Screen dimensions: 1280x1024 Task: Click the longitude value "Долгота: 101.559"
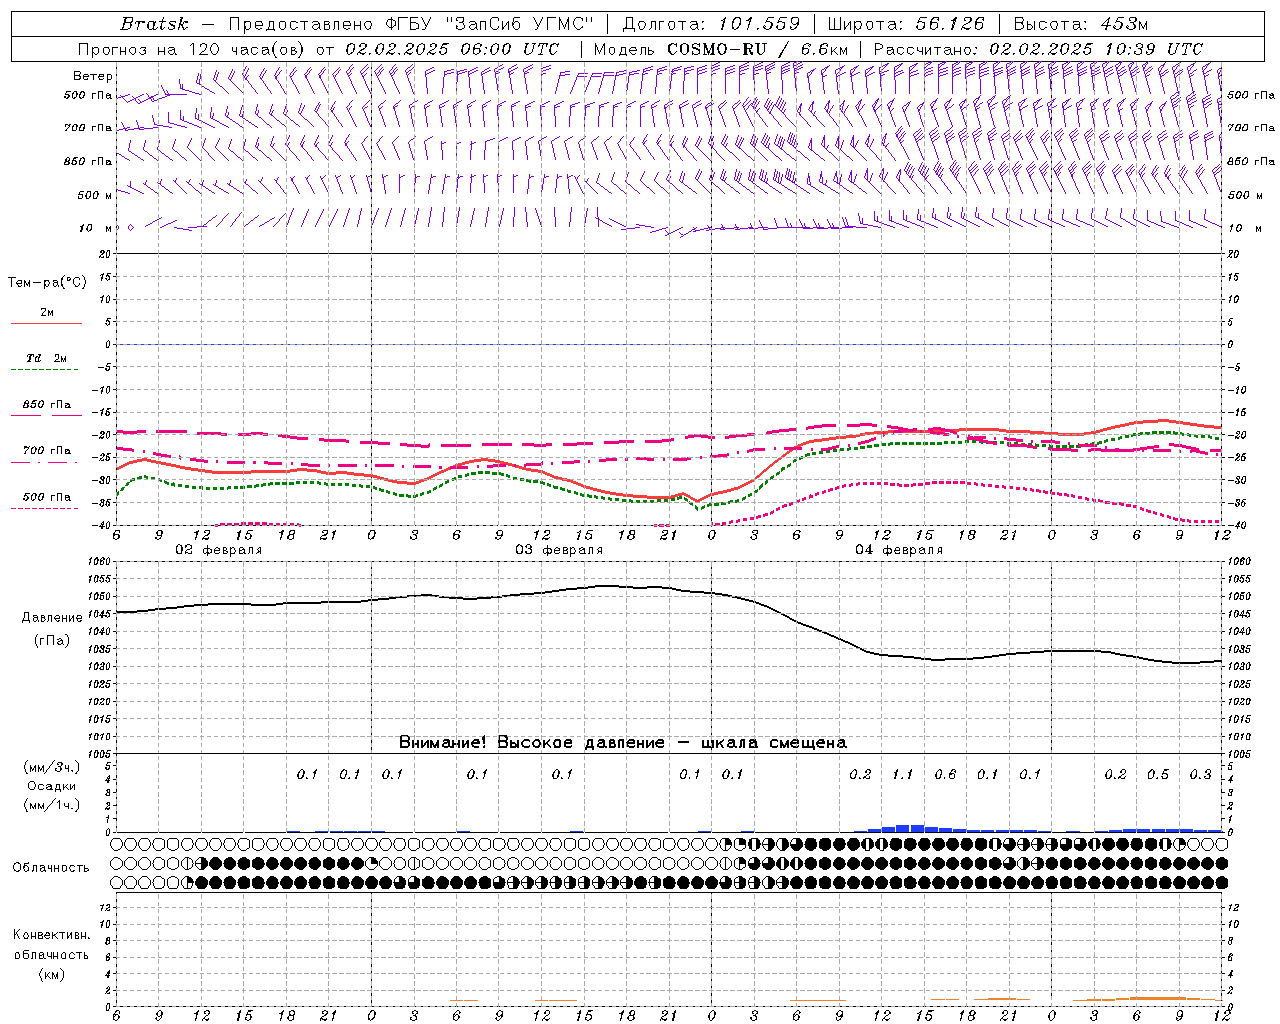click(x=711, y=24)
